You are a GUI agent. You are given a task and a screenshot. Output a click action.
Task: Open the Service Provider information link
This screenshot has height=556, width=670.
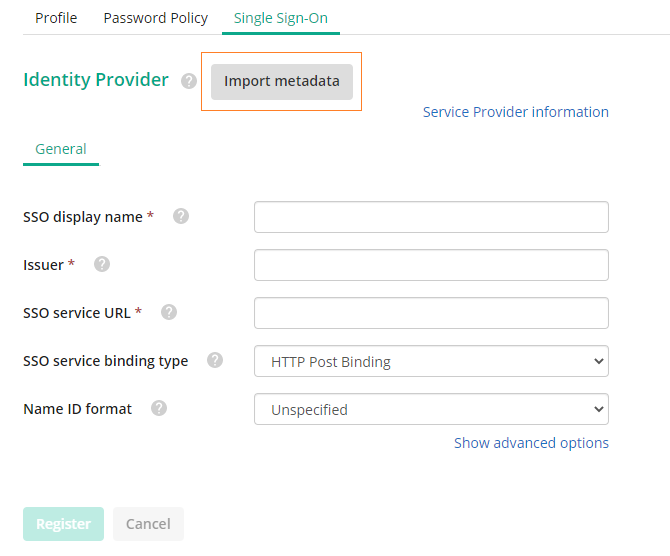click(516, 112)
